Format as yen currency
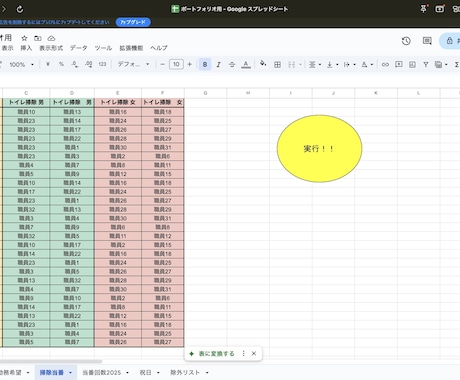 [x=48, y=64]
